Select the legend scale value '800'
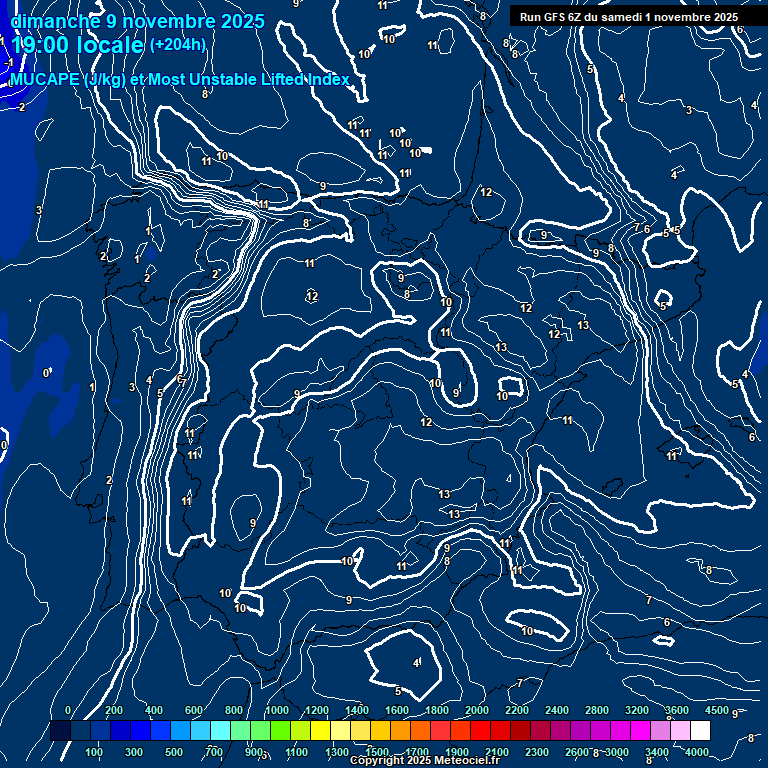768x768 pixels. [x=234, y=710]
